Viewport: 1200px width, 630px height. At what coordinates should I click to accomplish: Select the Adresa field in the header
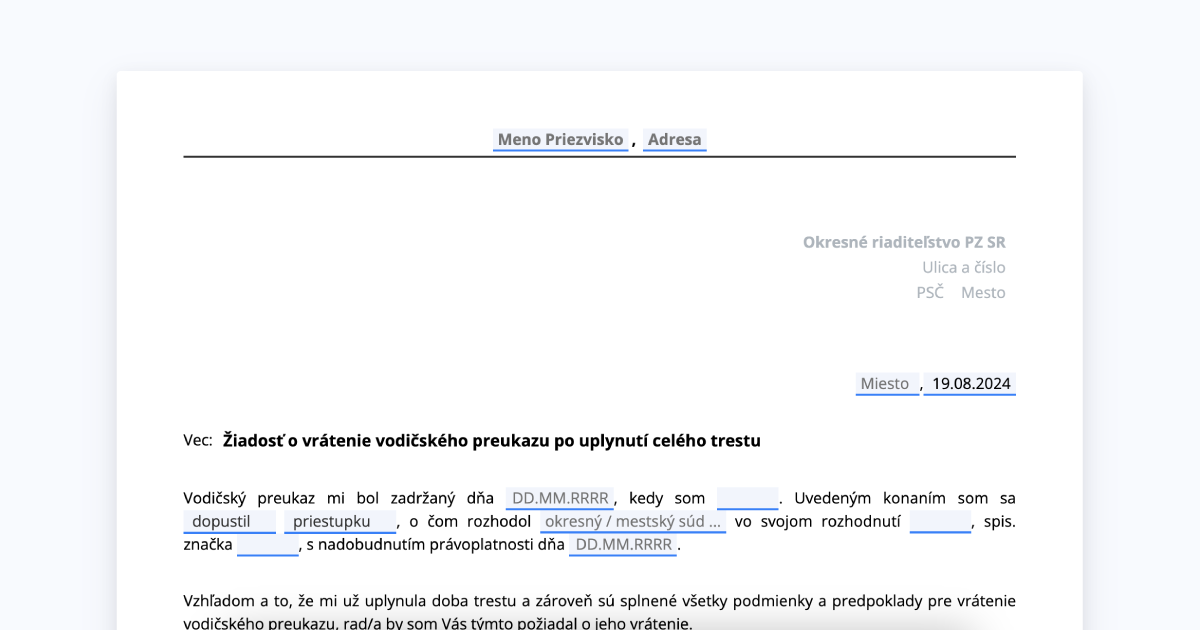click(674, 140)
